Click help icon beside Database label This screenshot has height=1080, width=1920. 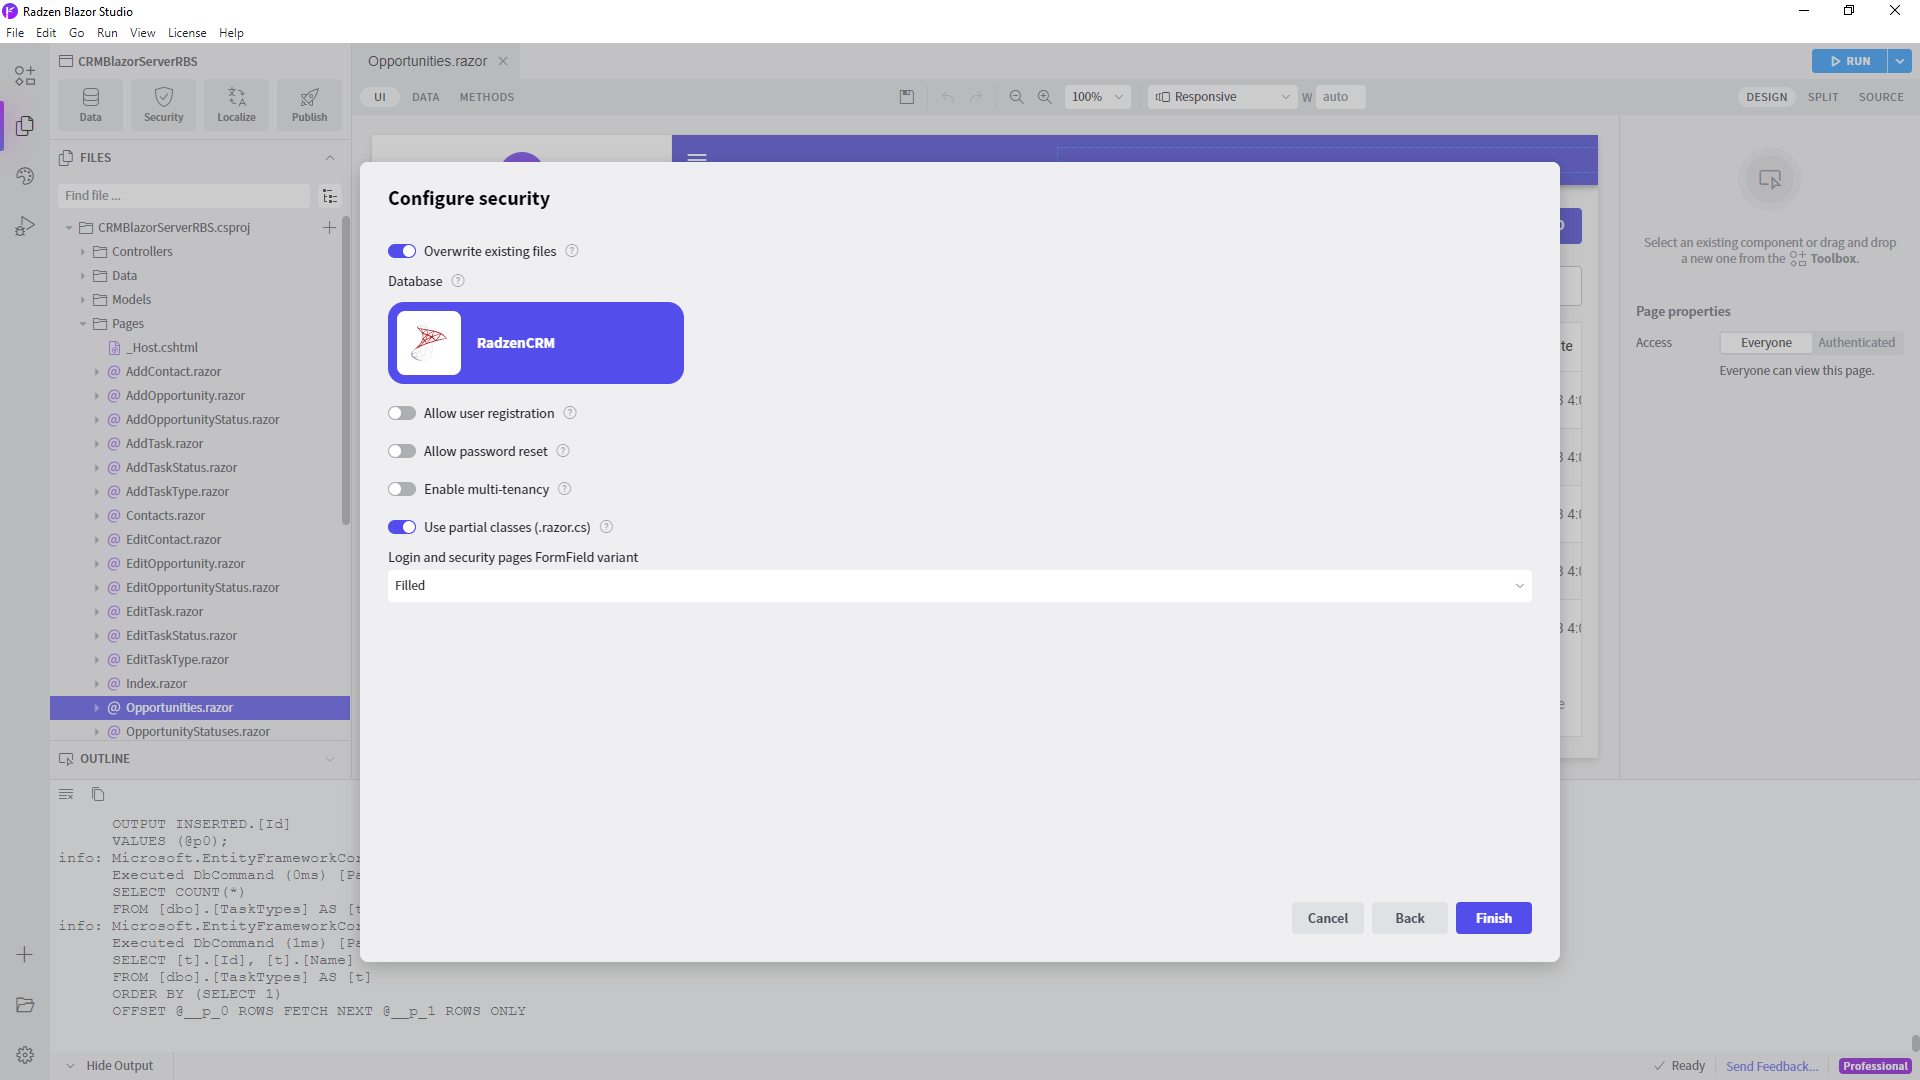[458, 281]
